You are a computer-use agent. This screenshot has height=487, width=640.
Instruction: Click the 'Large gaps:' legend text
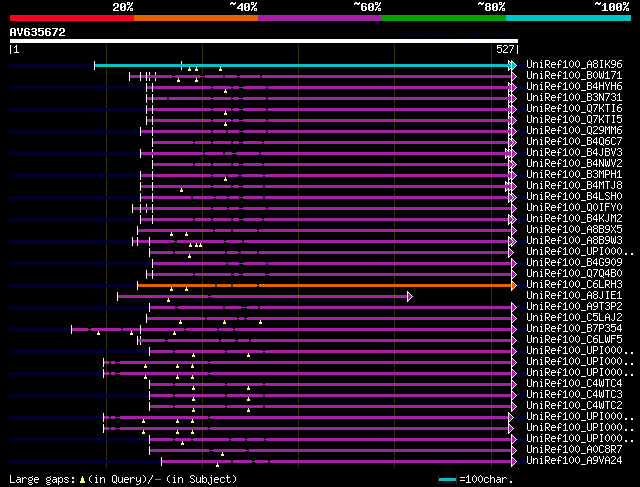tap(42, 479)
